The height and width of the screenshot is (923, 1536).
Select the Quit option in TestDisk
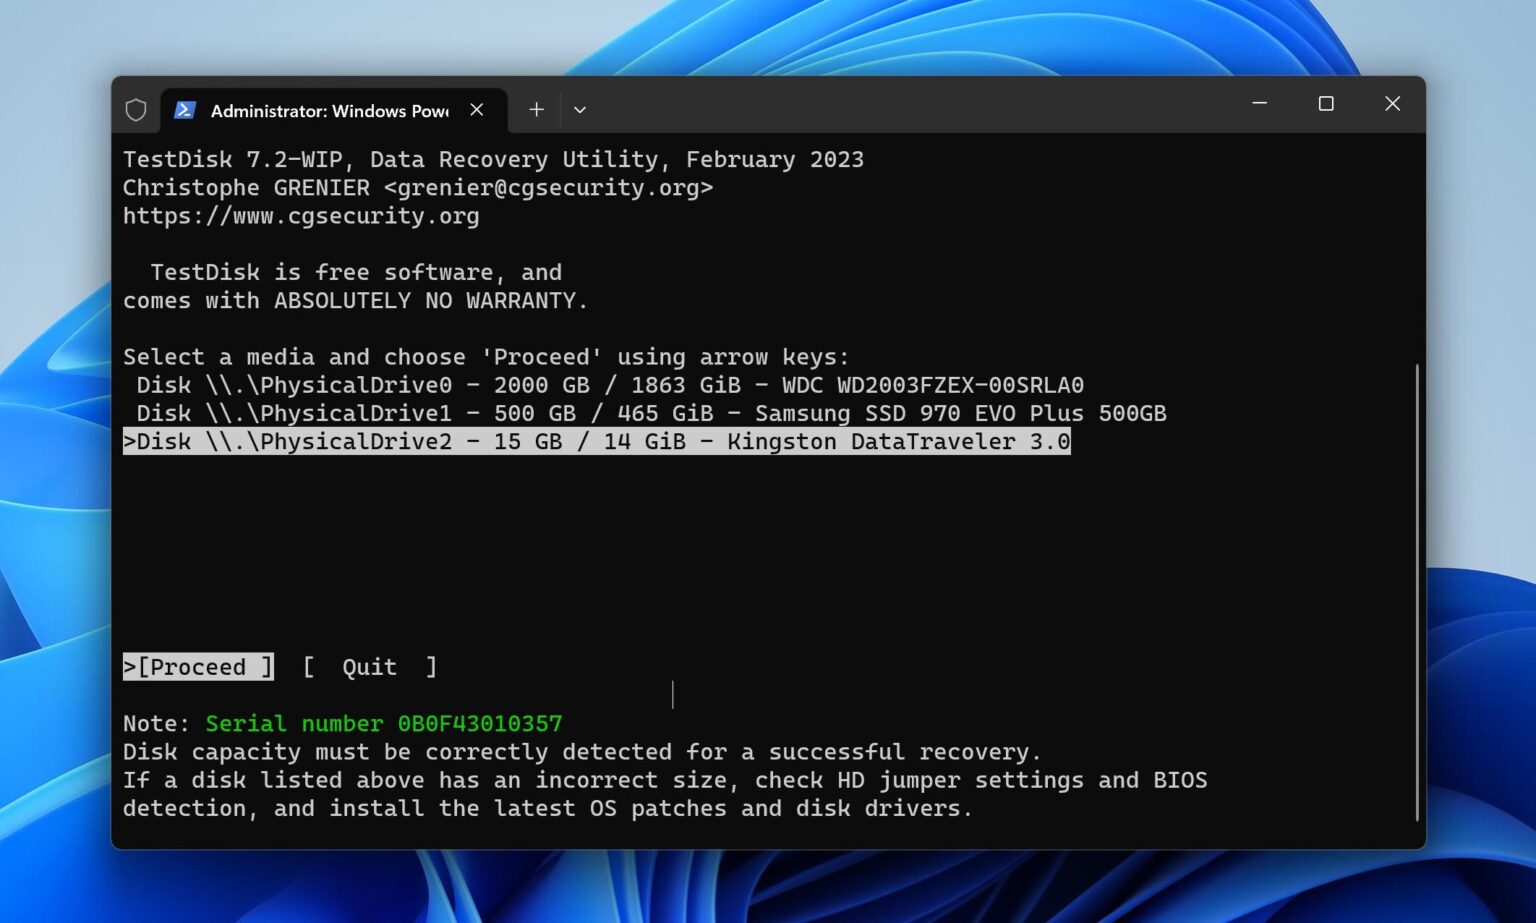pos(369,666)
